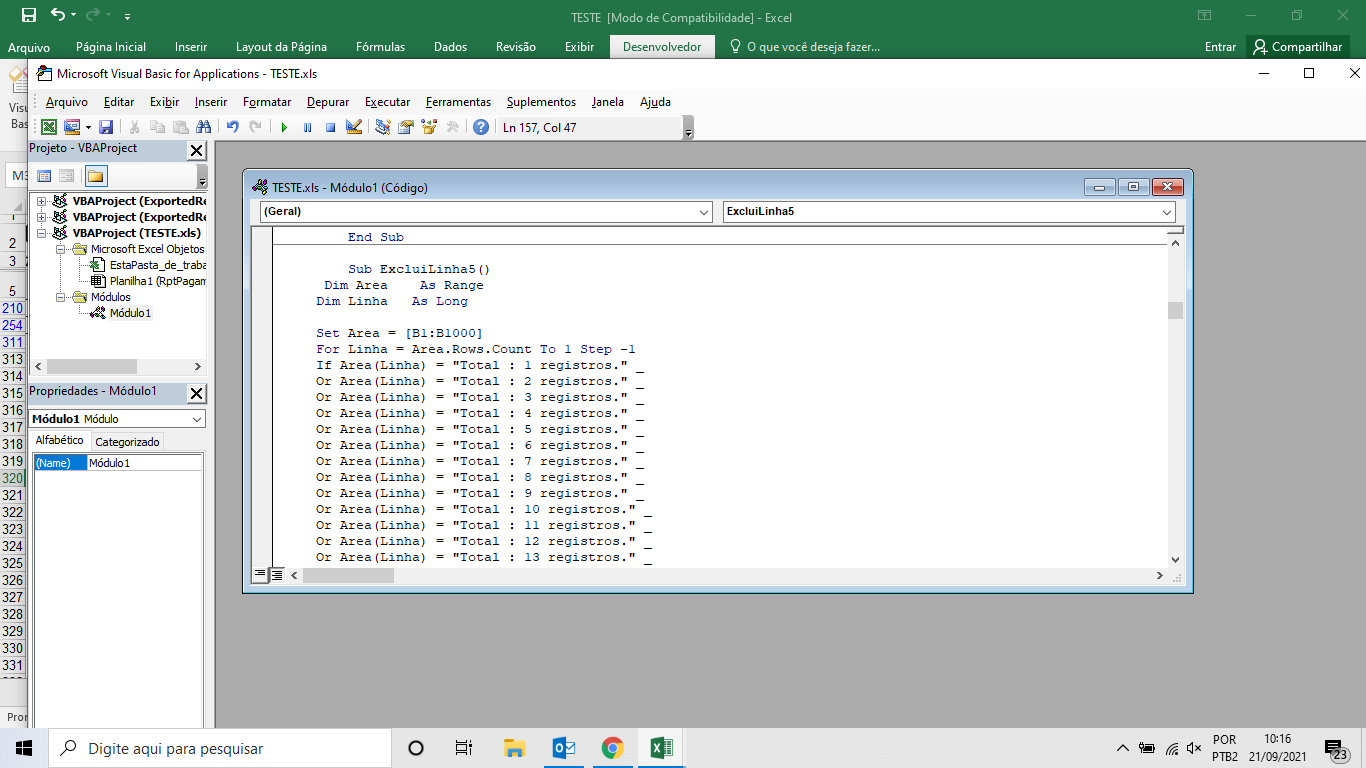Viewport: 1366px width, 768px height.
Task: Open the Object Browser icon
Action: point(429,127)
